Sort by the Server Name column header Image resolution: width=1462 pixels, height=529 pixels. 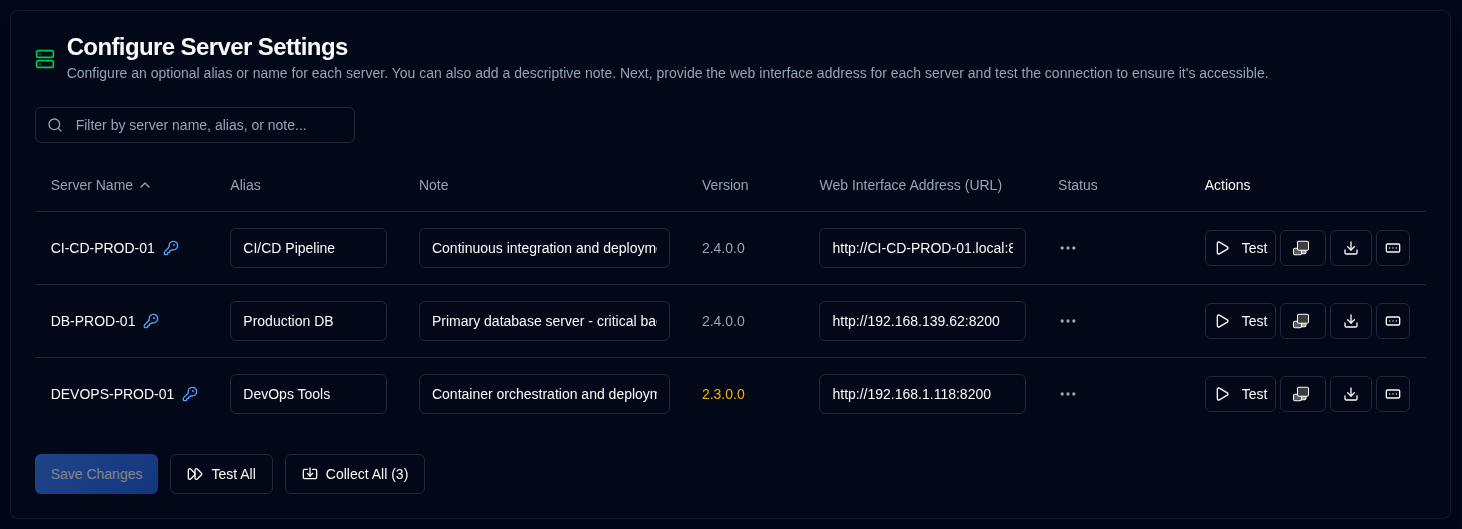click(x=100, y=185)
